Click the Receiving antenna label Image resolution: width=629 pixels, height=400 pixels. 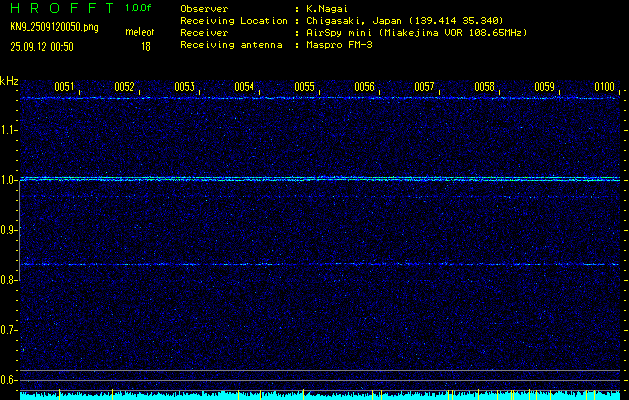tap(231, 45)
